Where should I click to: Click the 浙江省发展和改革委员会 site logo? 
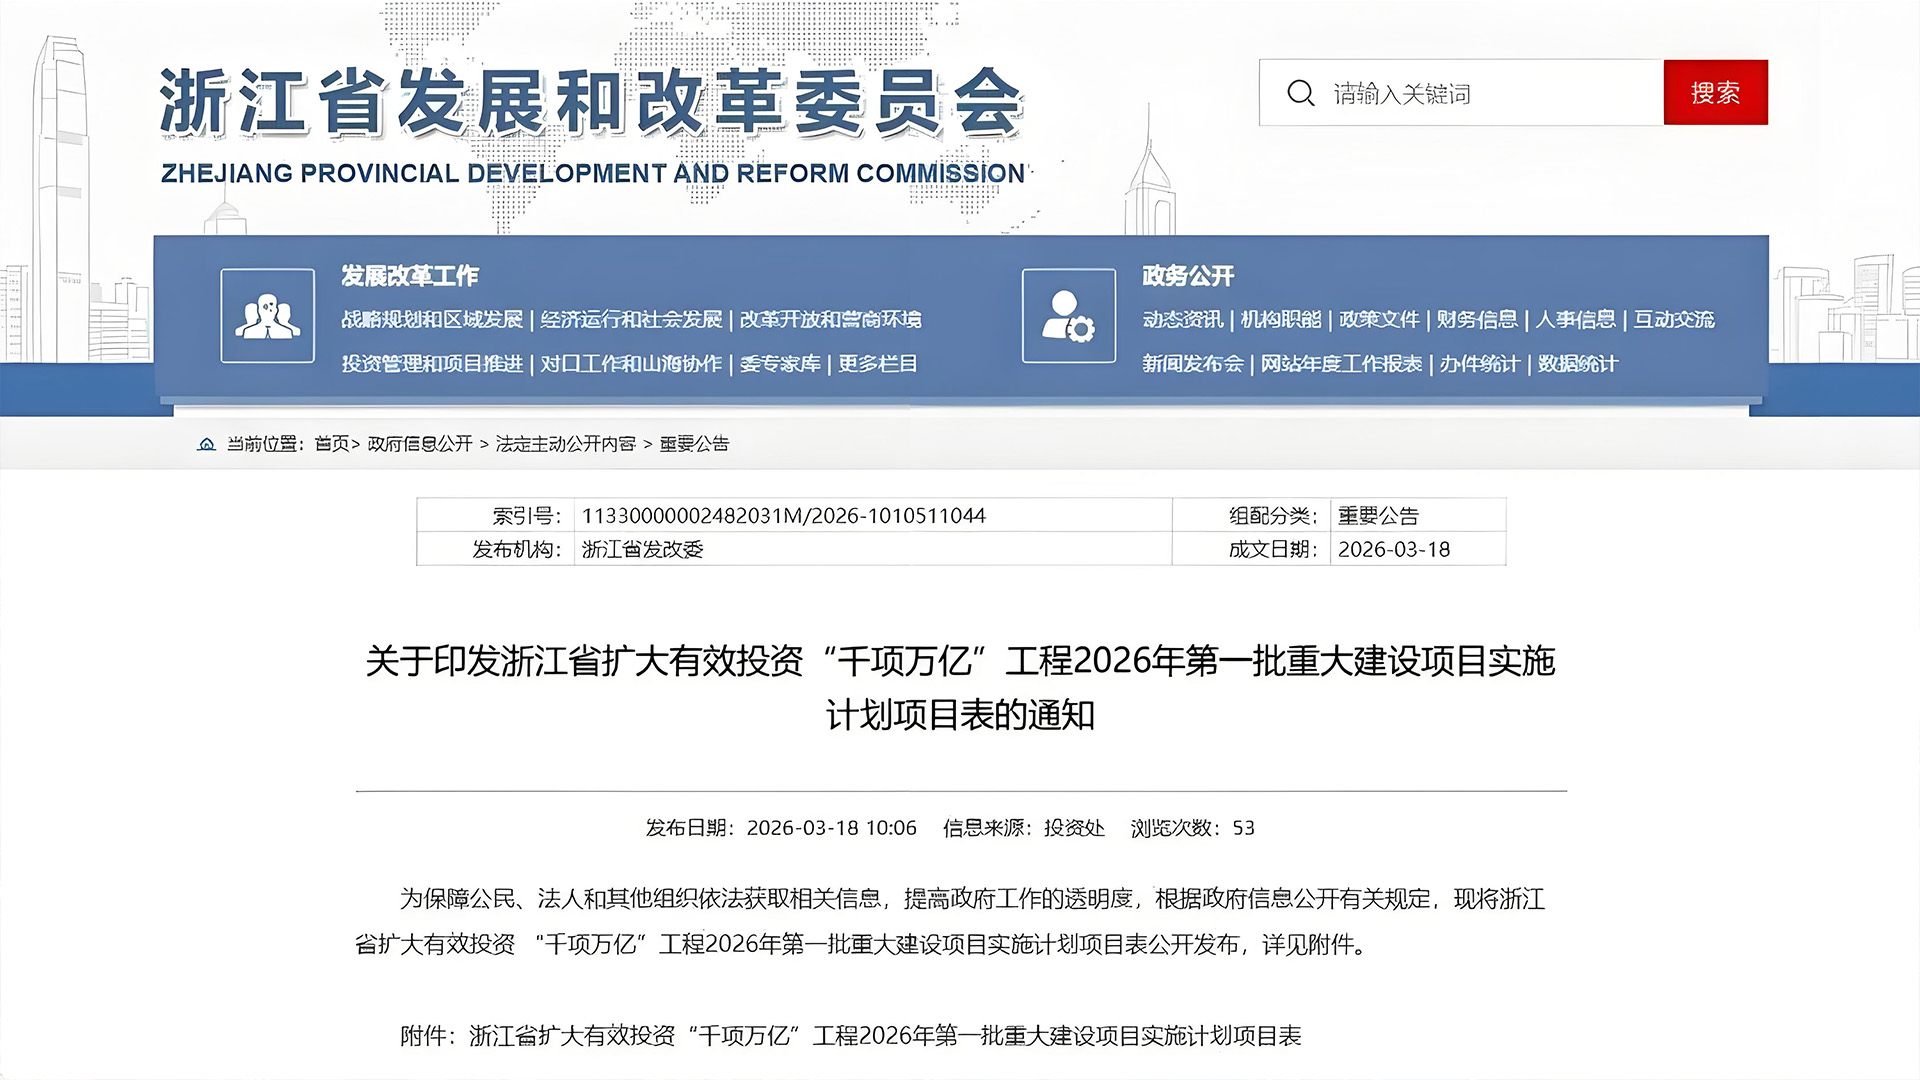592,103
